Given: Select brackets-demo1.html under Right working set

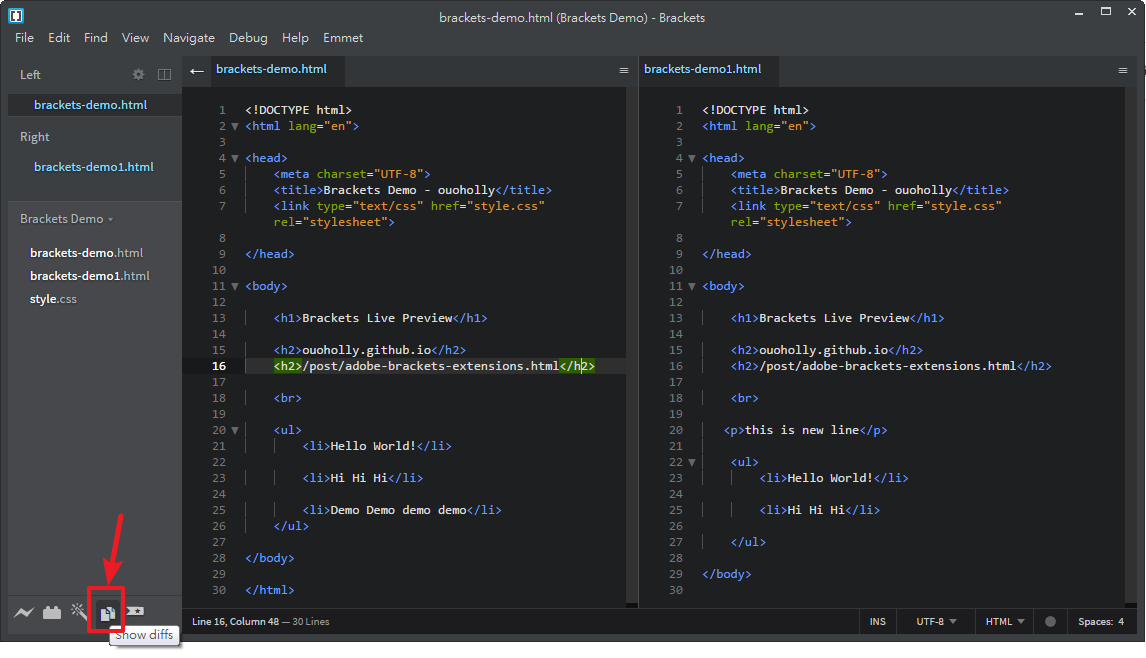Looking at the screenshot, I should 93,167.
